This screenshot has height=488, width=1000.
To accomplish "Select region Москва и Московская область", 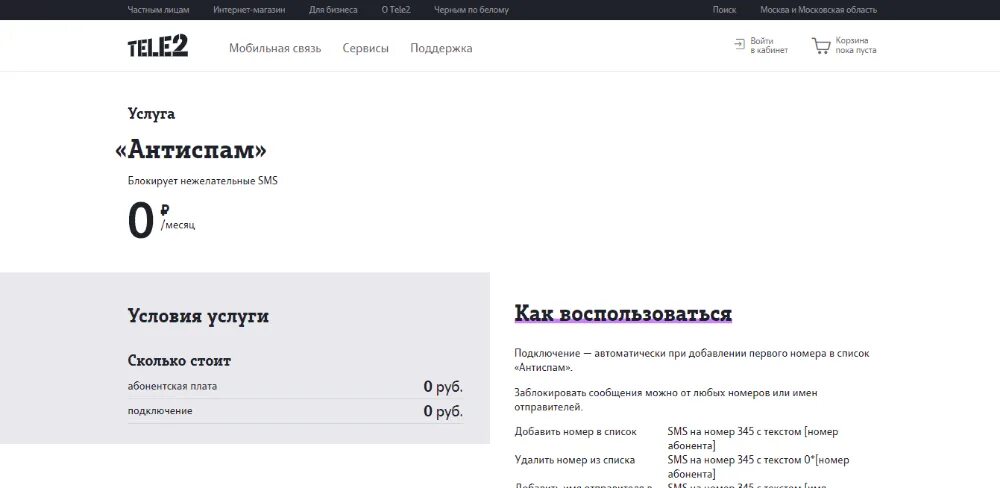I will coord(818,10).
